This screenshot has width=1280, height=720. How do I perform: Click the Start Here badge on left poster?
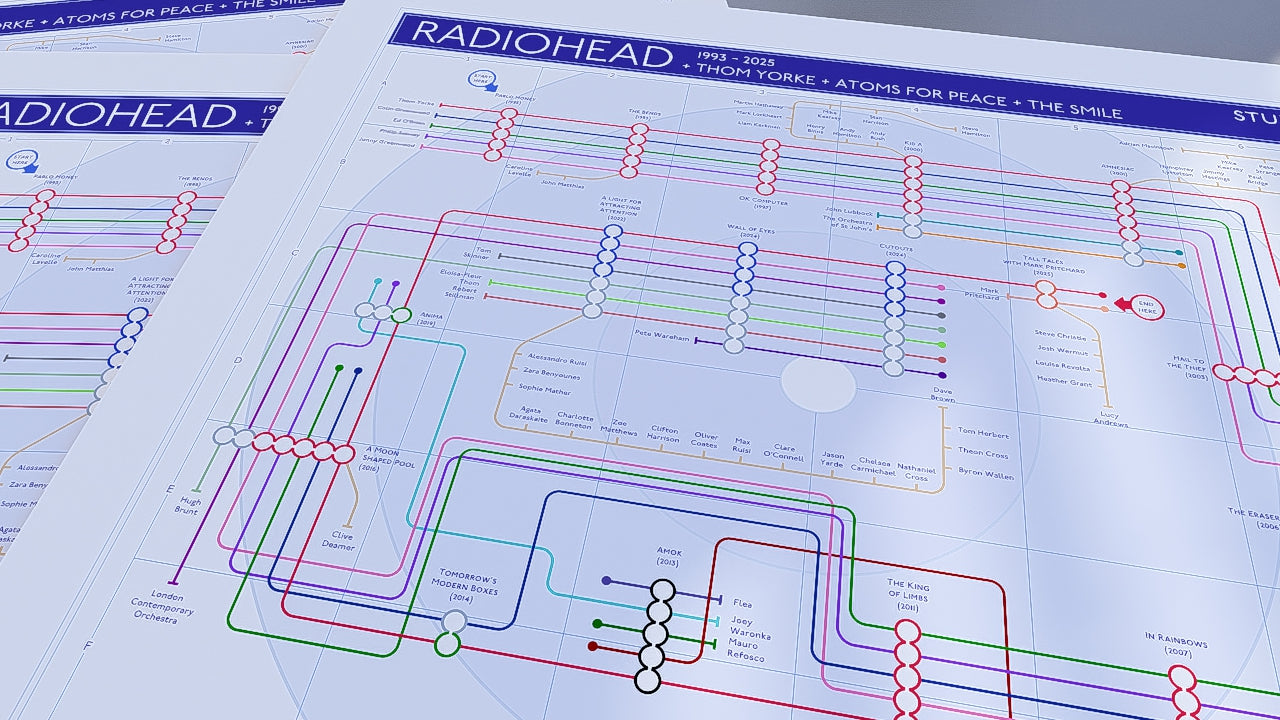coord(21,160)
